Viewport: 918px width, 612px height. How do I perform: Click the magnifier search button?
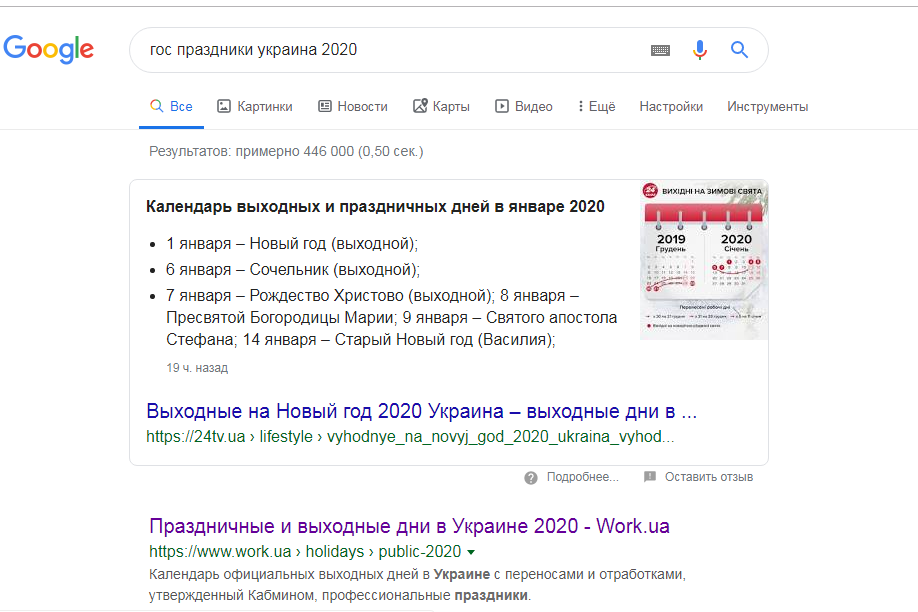739,50
